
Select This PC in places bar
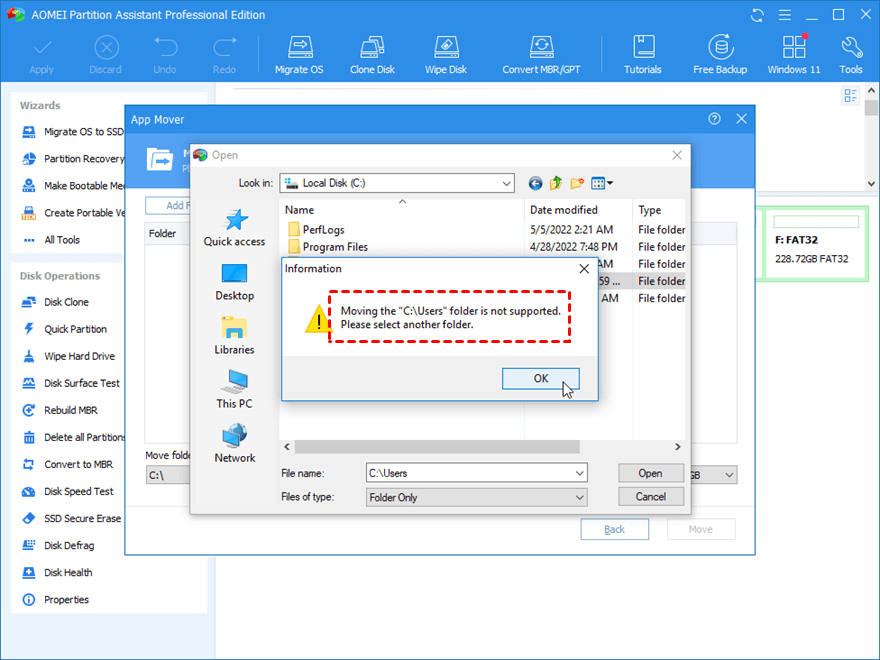pyautogui.click(x=235, y=389)
